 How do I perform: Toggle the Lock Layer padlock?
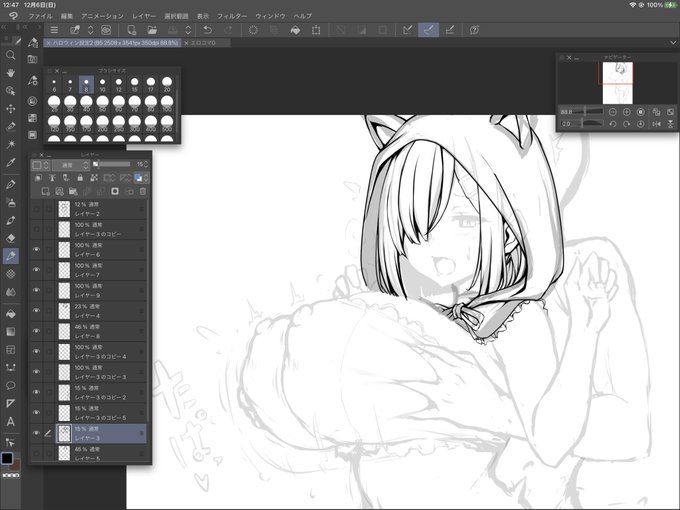(x=80, y=178)
